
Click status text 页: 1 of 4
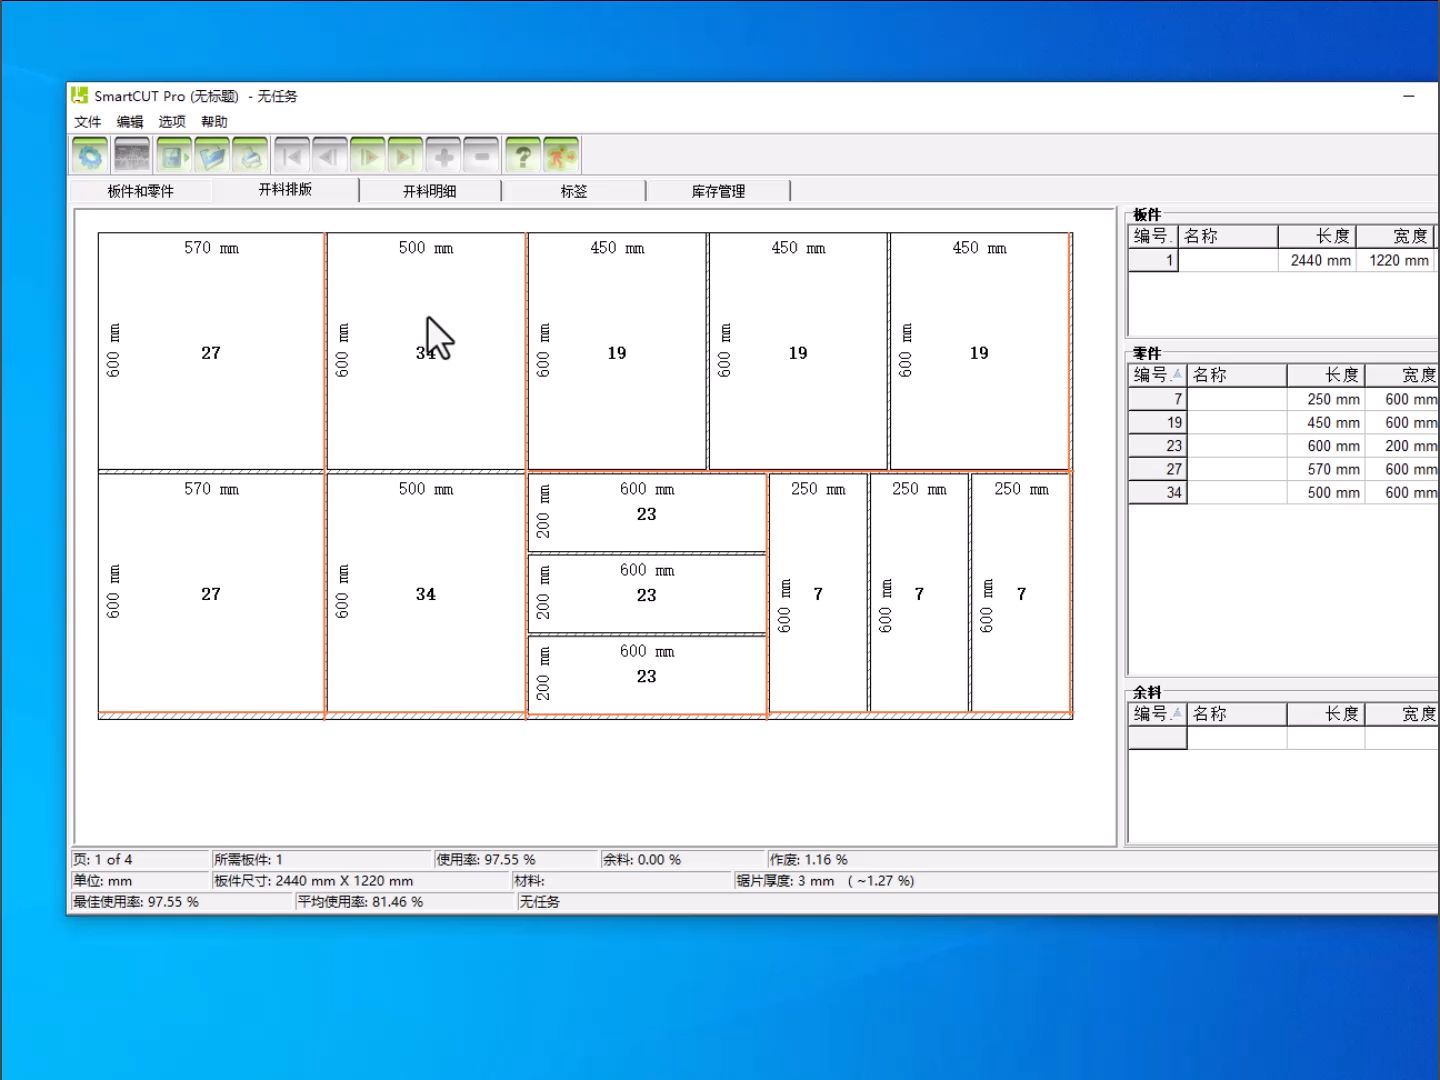point(103,860)
